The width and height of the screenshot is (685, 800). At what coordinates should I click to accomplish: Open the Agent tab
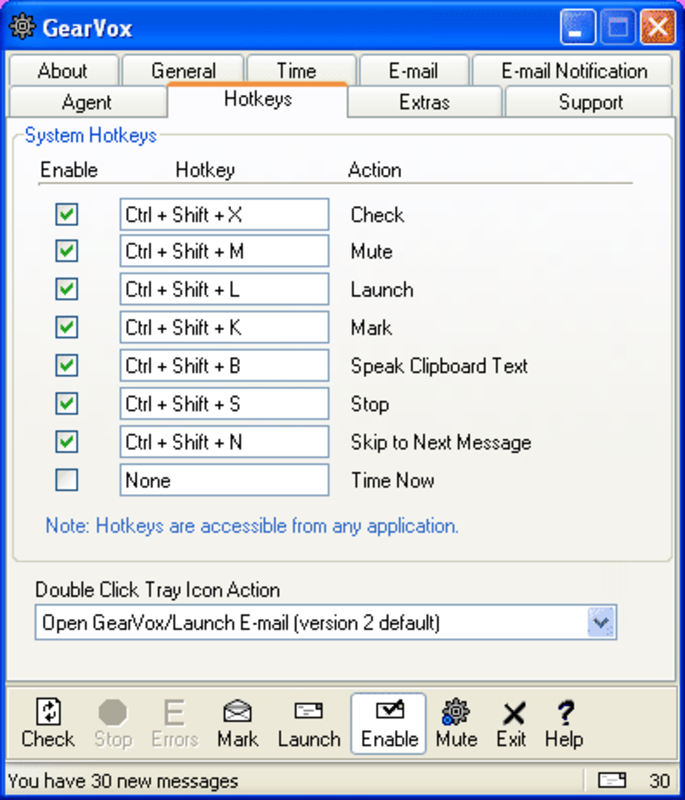point(87,102)
